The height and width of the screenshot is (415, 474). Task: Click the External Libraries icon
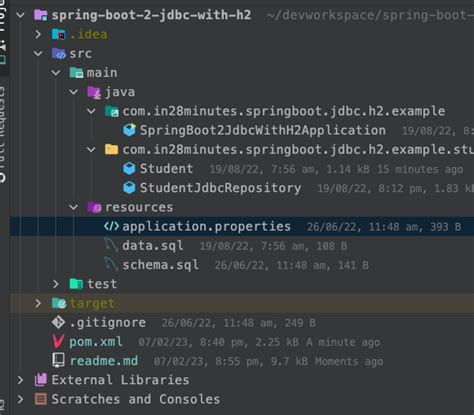click(x=41, y=380)
